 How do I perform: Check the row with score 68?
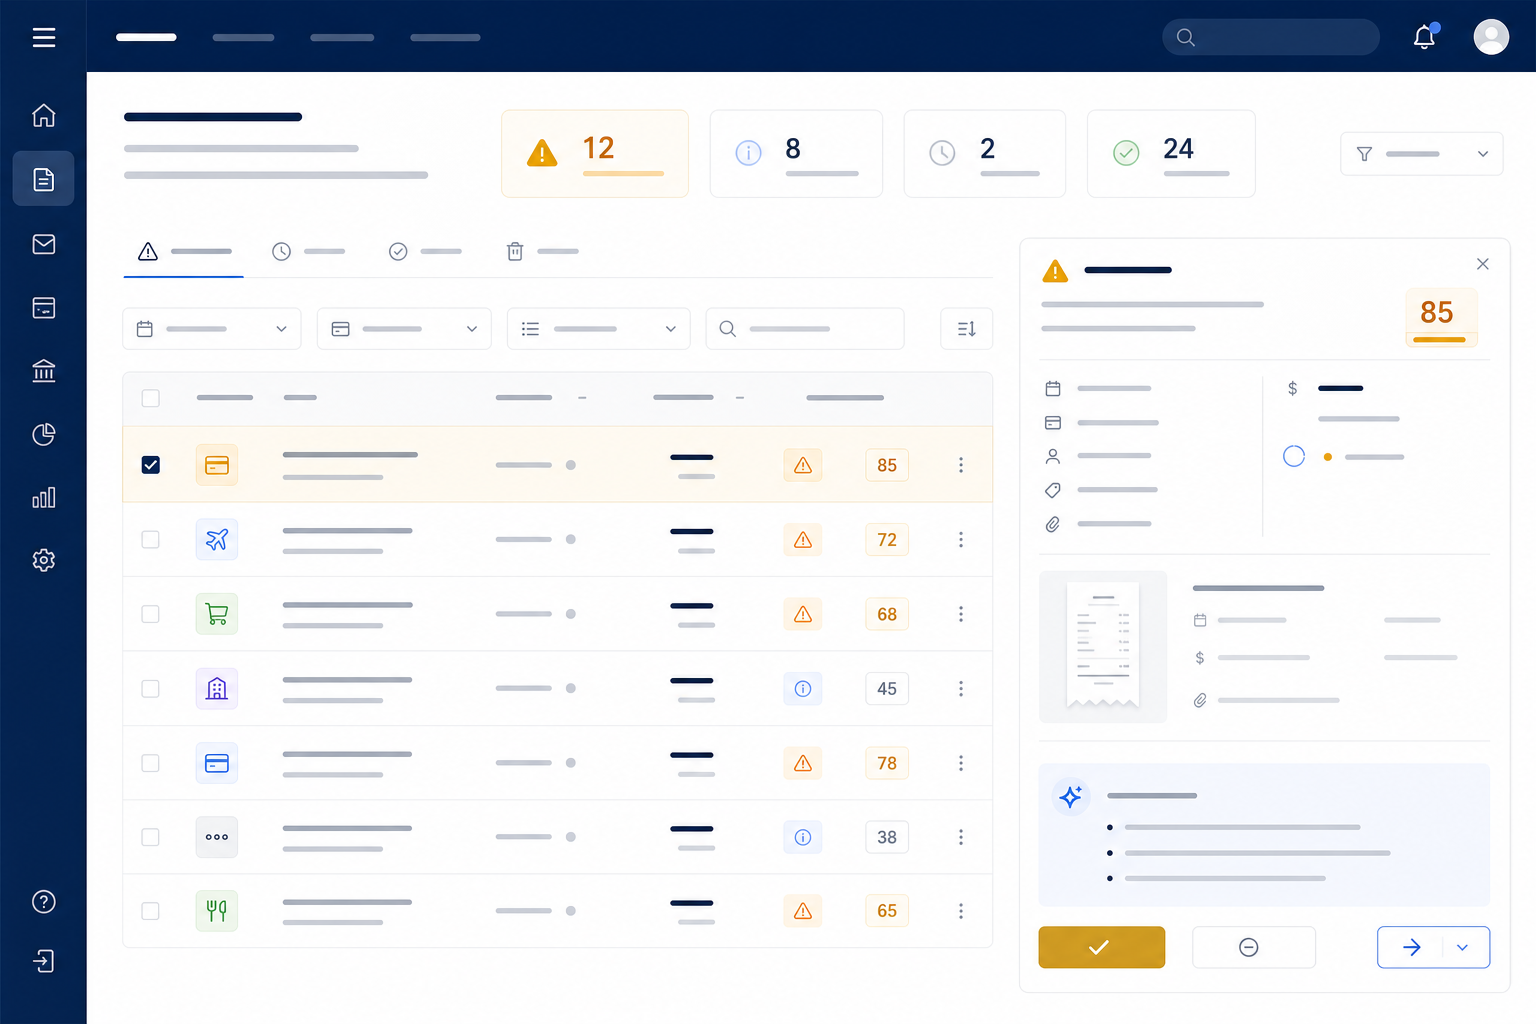click(x=150, y=614)
